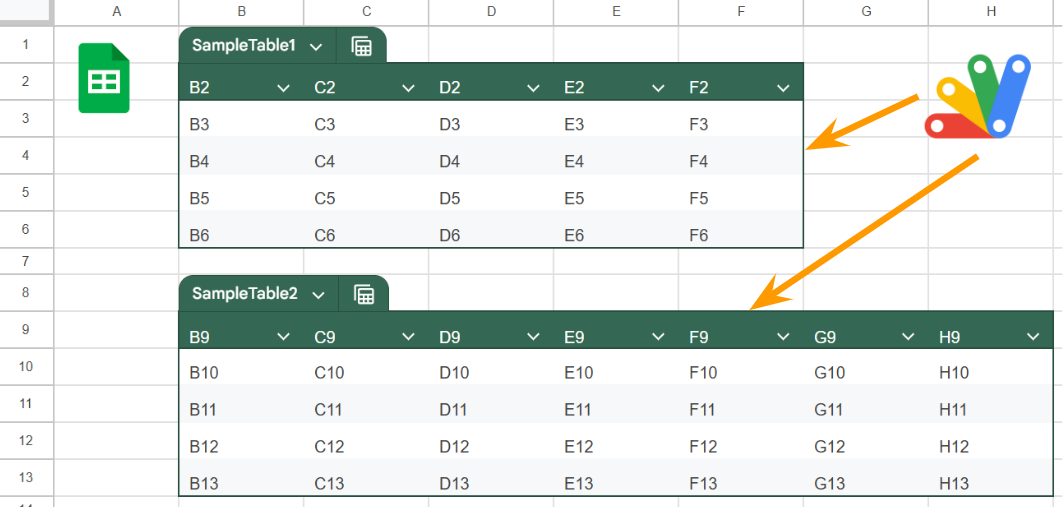Click the SampleTable2 table view icon
Viewport: 1064px width, 507px height.
coord(364,294)
